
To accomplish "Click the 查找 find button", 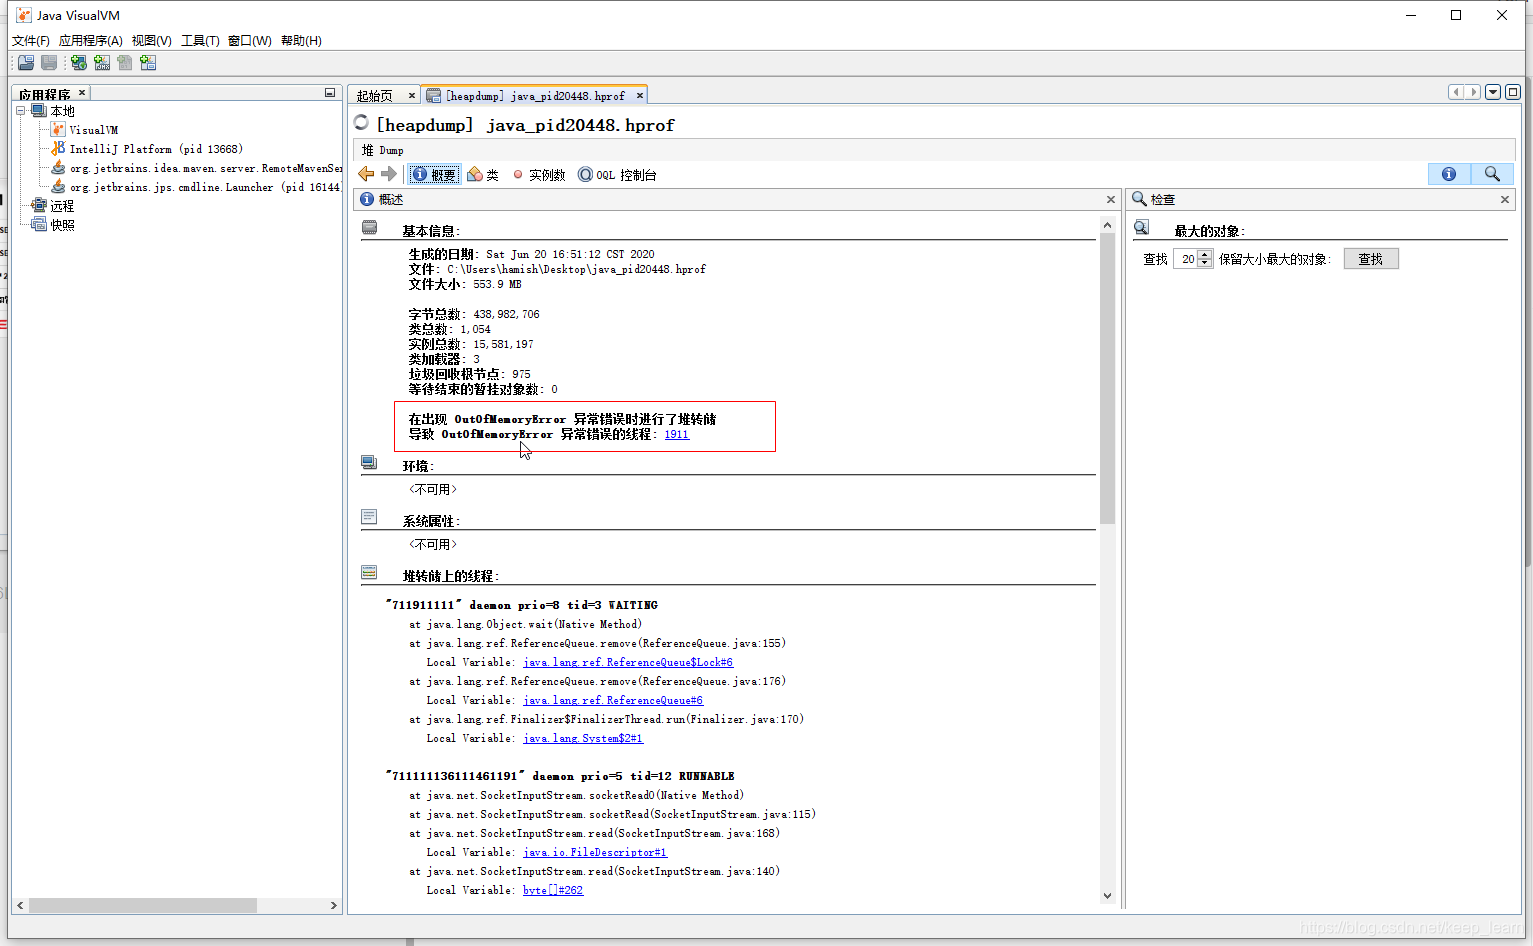I will [x=1371, y=259].
